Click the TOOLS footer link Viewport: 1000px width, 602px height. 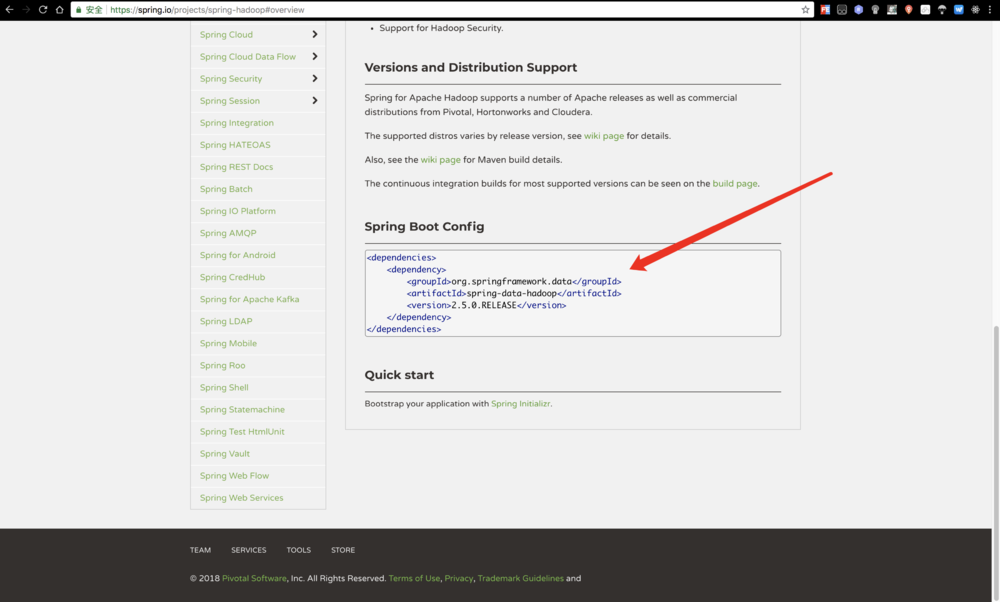coord(298,550)
